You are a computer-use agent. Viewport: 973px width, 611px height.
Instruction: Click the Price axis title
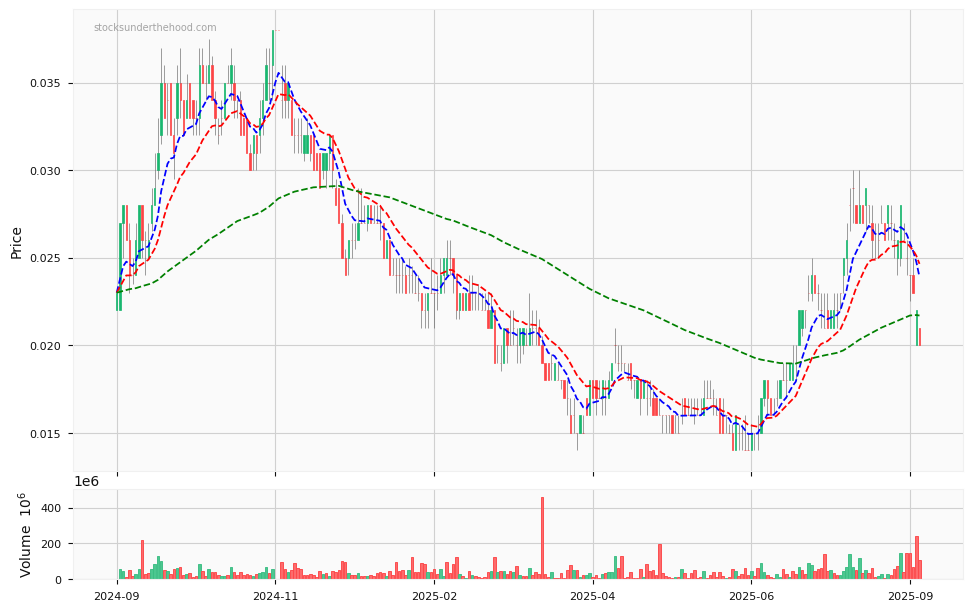point(16,243)
